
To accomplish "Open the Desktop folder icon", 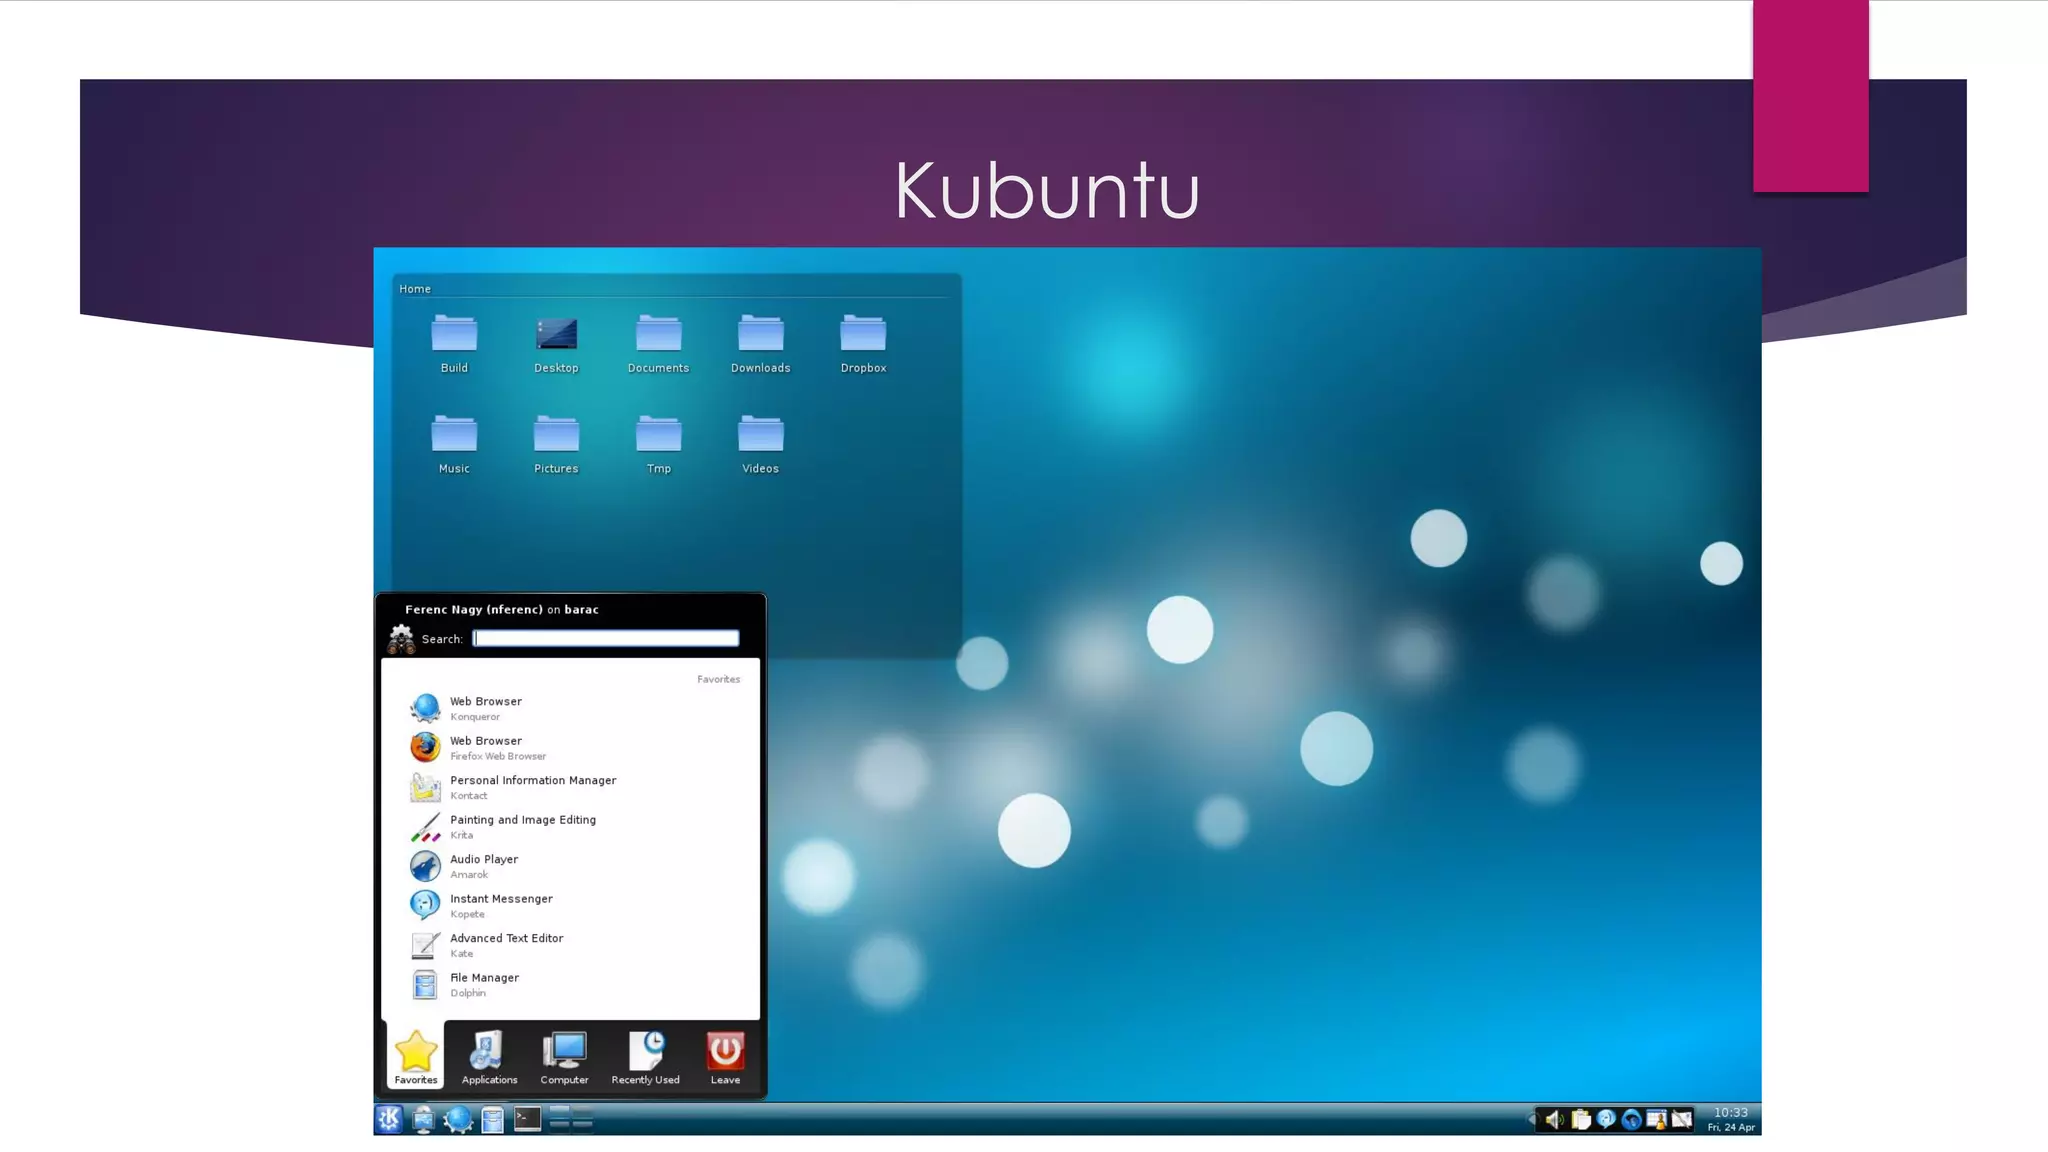I will point(556,344).
